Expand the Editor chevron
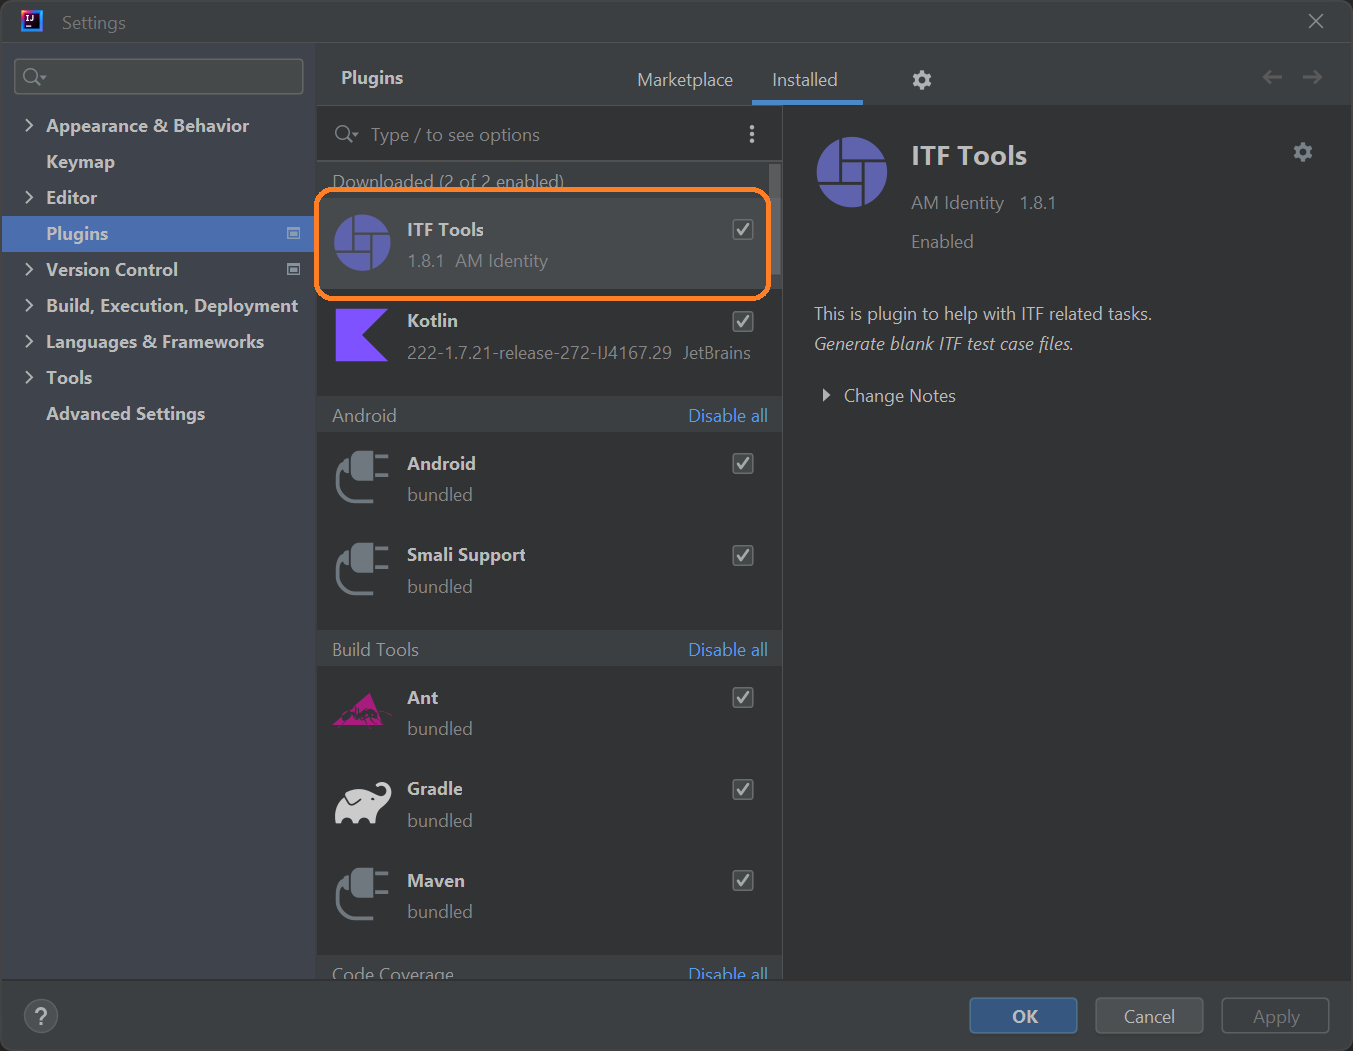Viewport: 1353px width, 1051px height. point(29,197)
